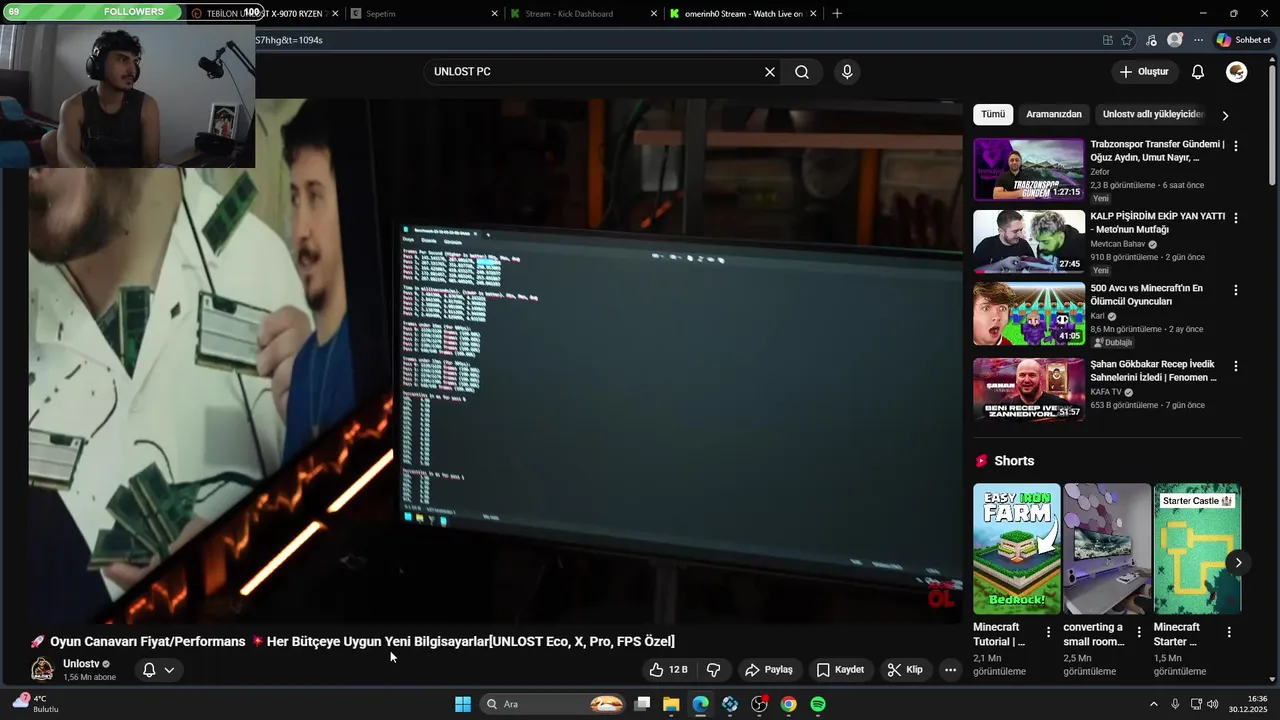
Task: Open KALP PİŞİRDİM EKİP YAN YATTI video
Action: tap(1028, 242)
